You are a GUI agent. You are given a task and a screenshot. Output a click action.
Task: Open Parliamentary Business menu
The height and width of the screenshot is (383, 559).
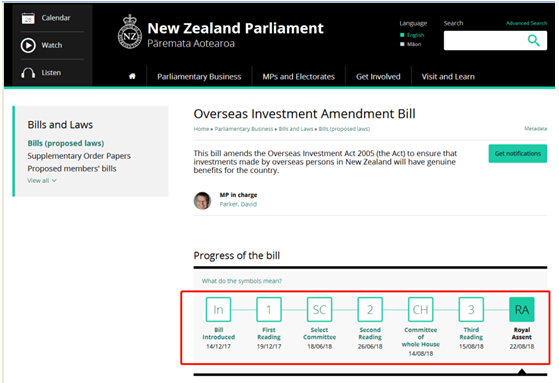(x=199, y=77)
